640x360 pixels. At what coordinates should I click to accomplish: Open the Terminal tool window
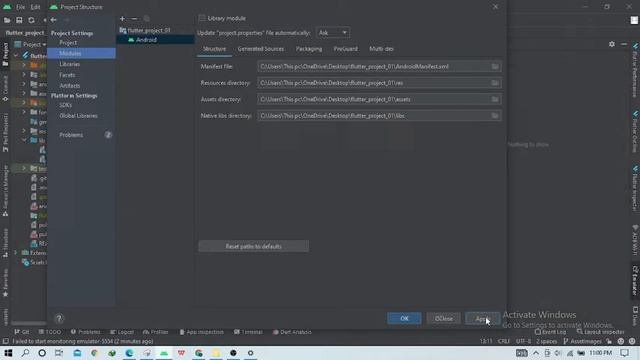pyautogui.click(x=248, y=332)
